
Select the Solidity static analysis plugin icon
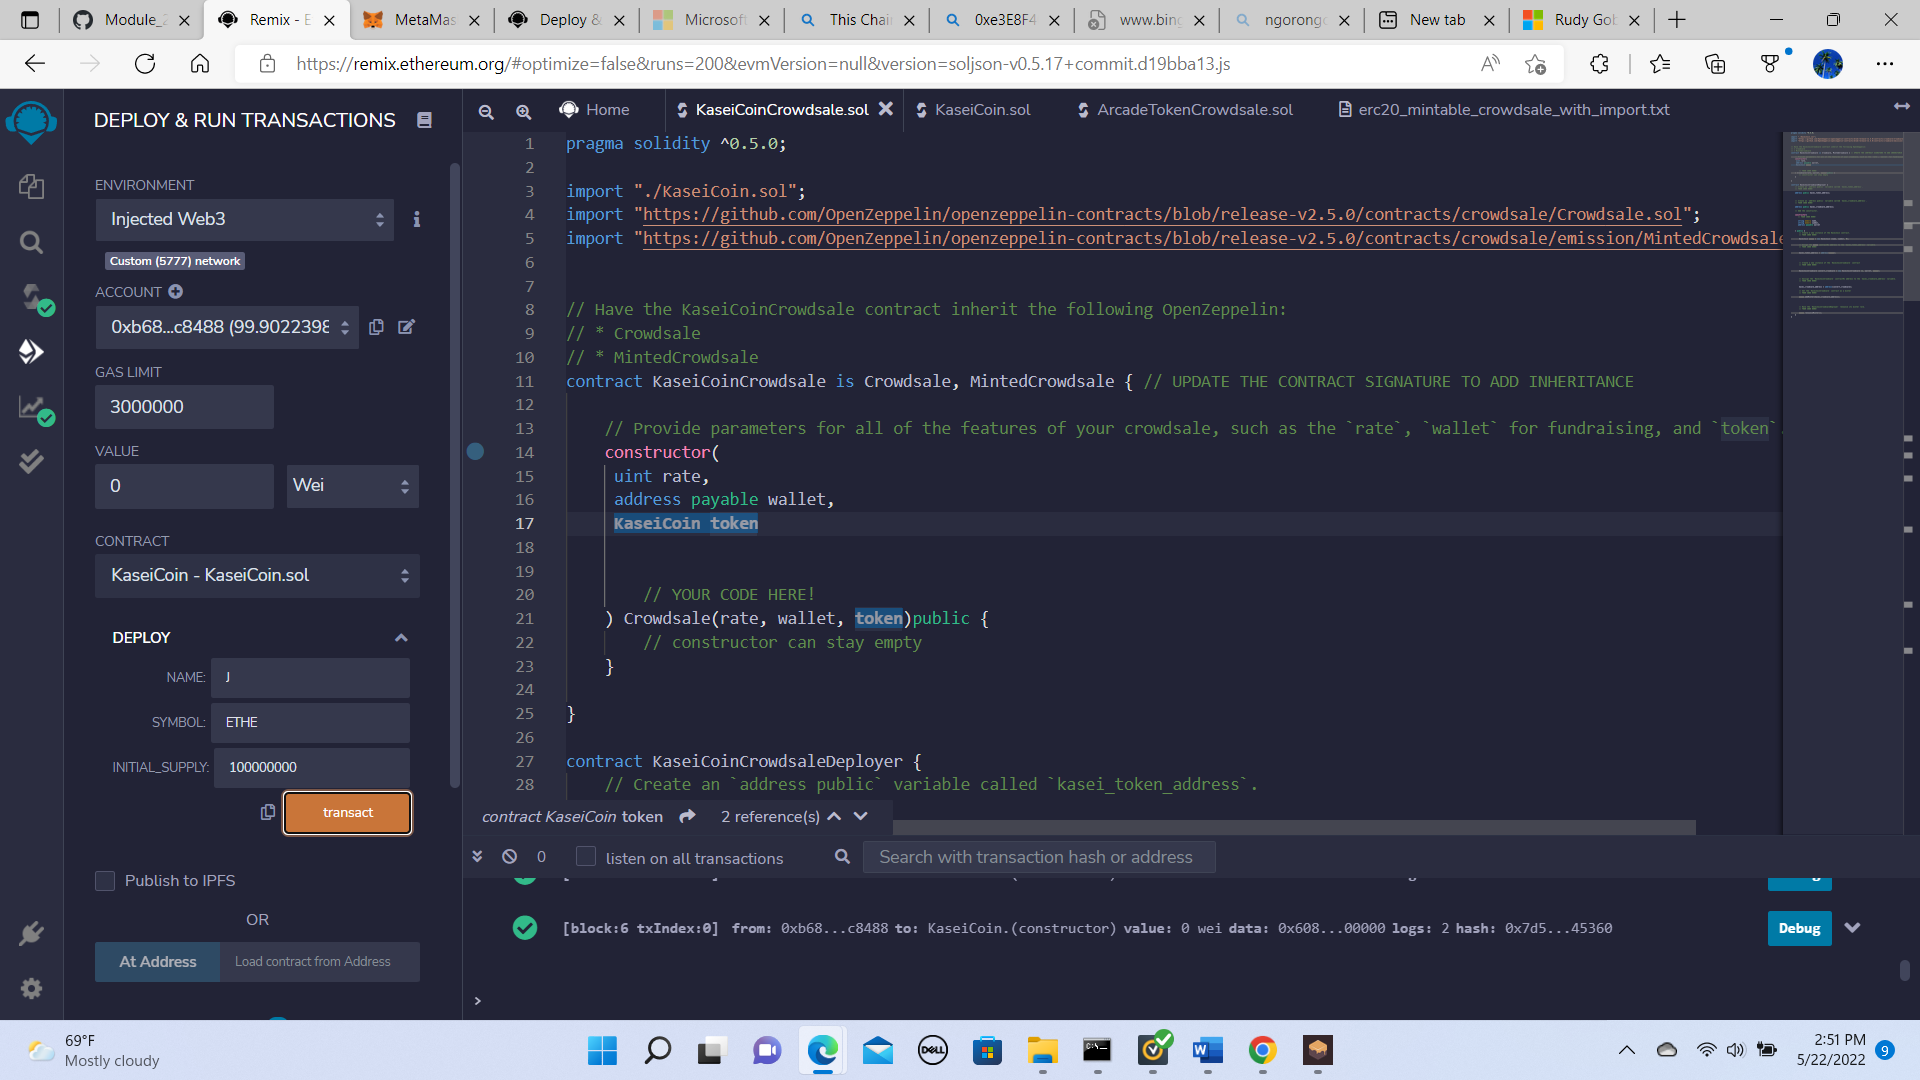tap(31, 409)
